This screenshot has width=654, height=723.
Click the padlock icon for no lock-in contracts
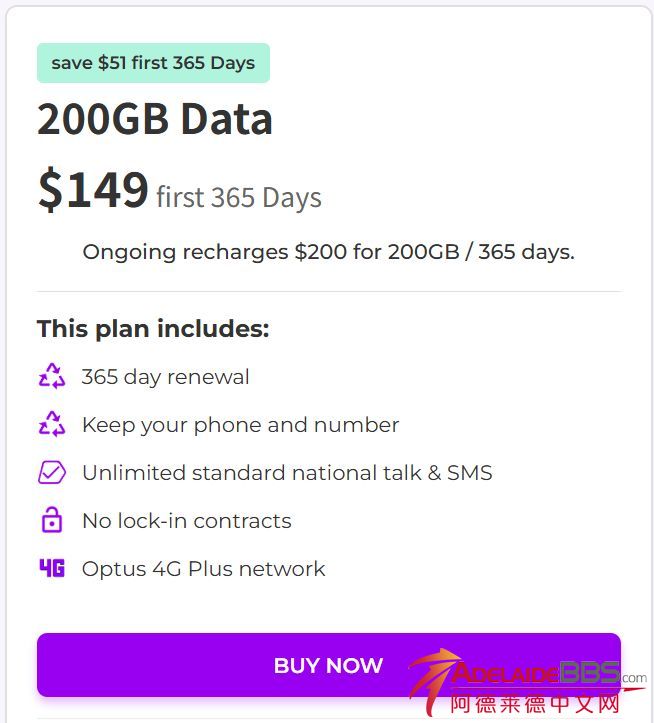pos(51,521)
